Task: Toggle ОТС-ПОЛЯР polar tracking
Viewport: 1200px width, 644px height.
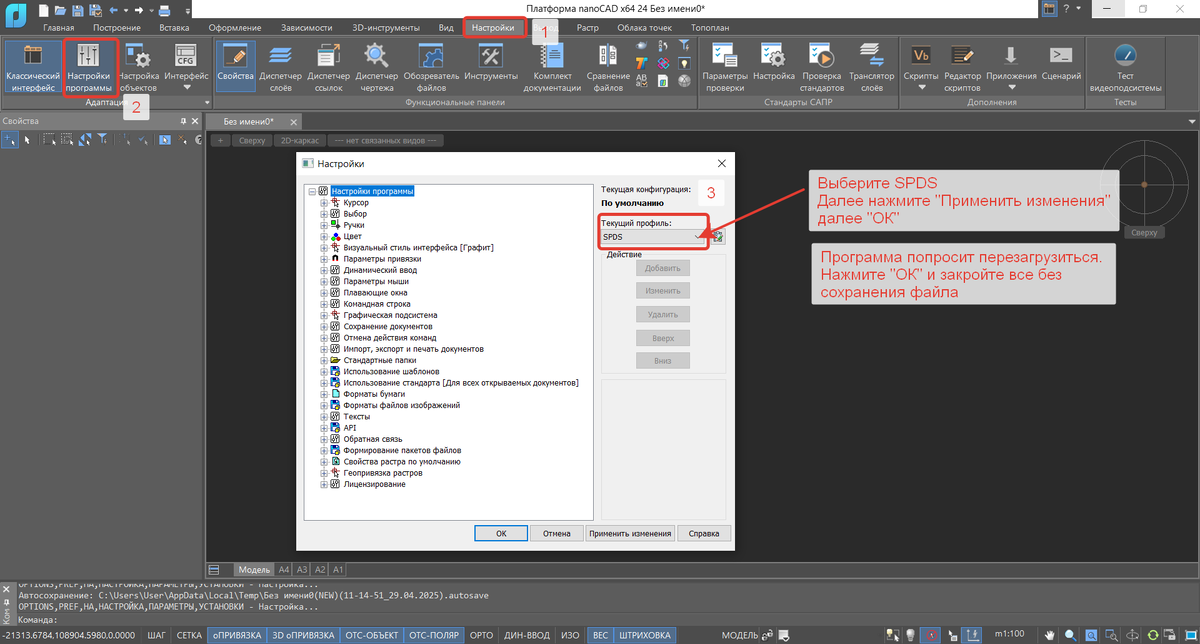Action: [x=434, y=635]
